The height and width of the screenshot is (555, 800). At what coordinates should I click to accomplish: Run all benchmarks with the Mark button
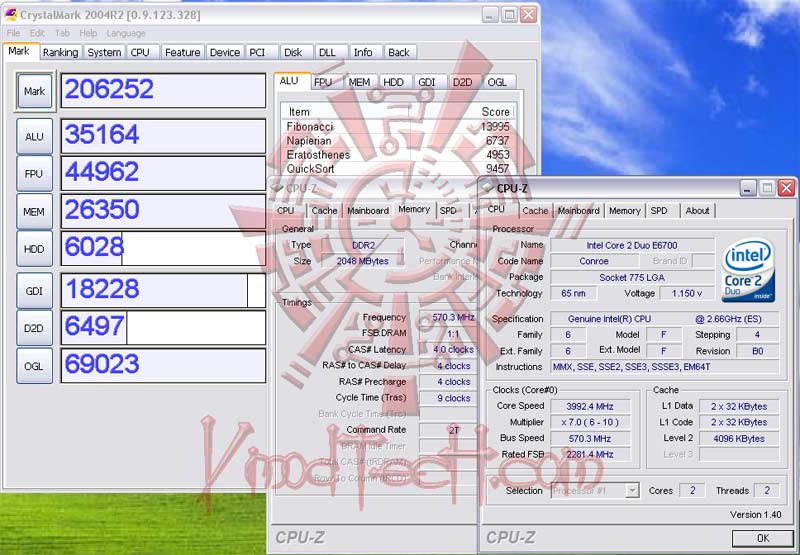pos(34,91)
